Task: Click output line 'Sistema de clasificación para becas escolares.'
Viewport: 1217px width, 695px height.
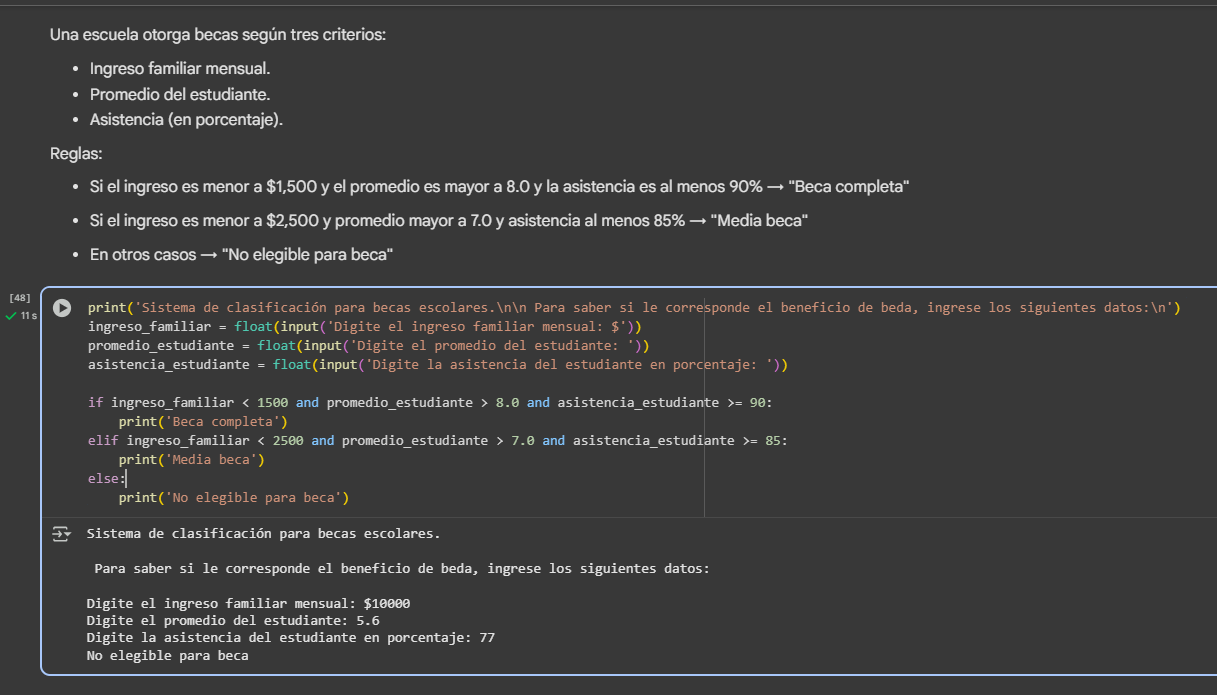Action: 264,534
